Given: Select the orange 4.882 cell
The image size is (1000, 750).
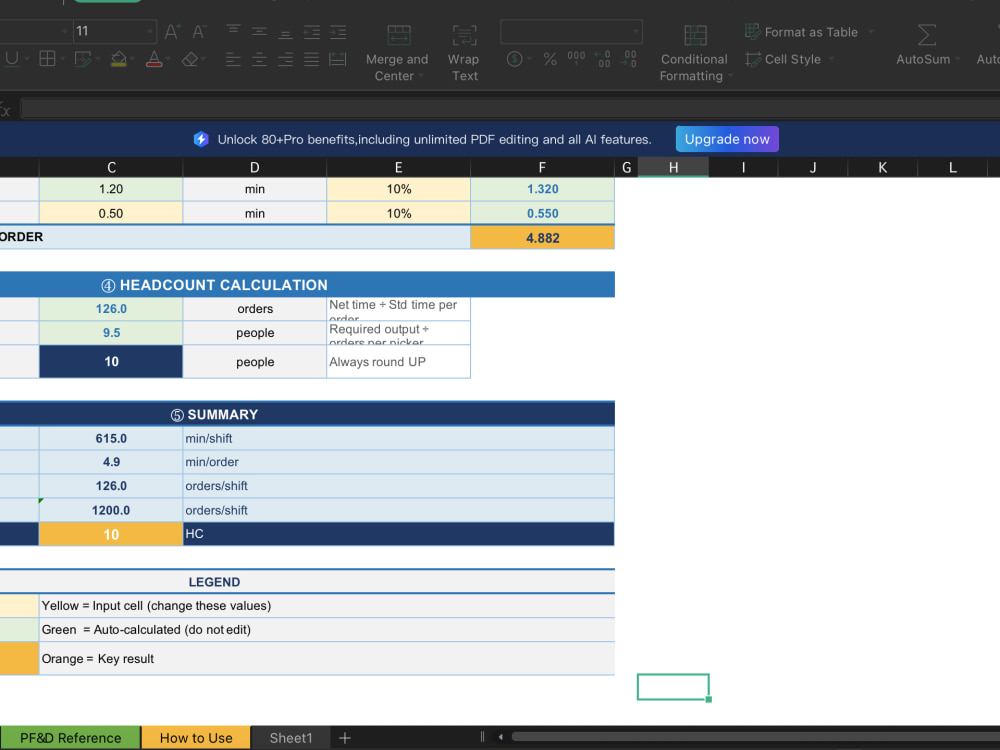Looking at the screenshot, I should 542,237.
